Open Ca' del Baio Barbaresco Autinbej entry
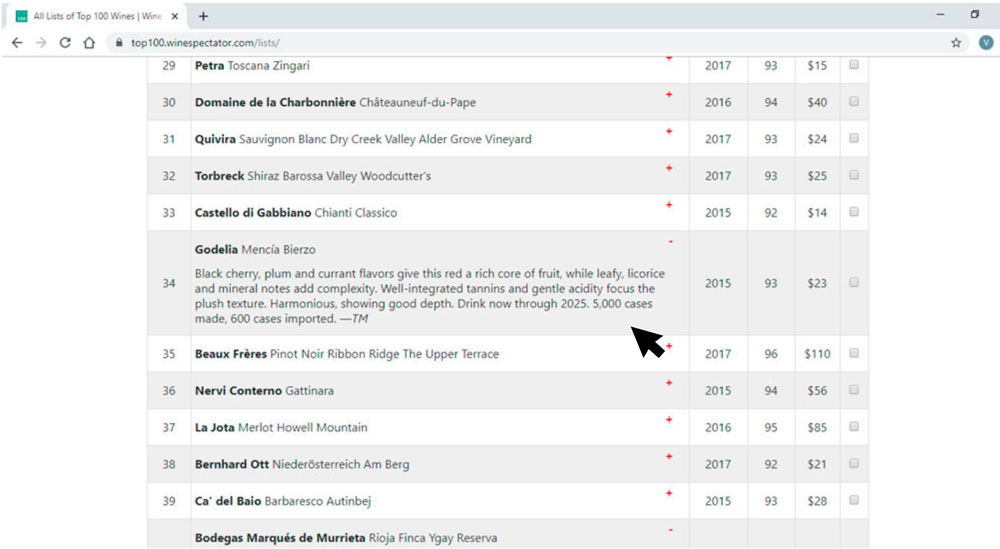1000x549 pixels. click(x=283, y=501)
